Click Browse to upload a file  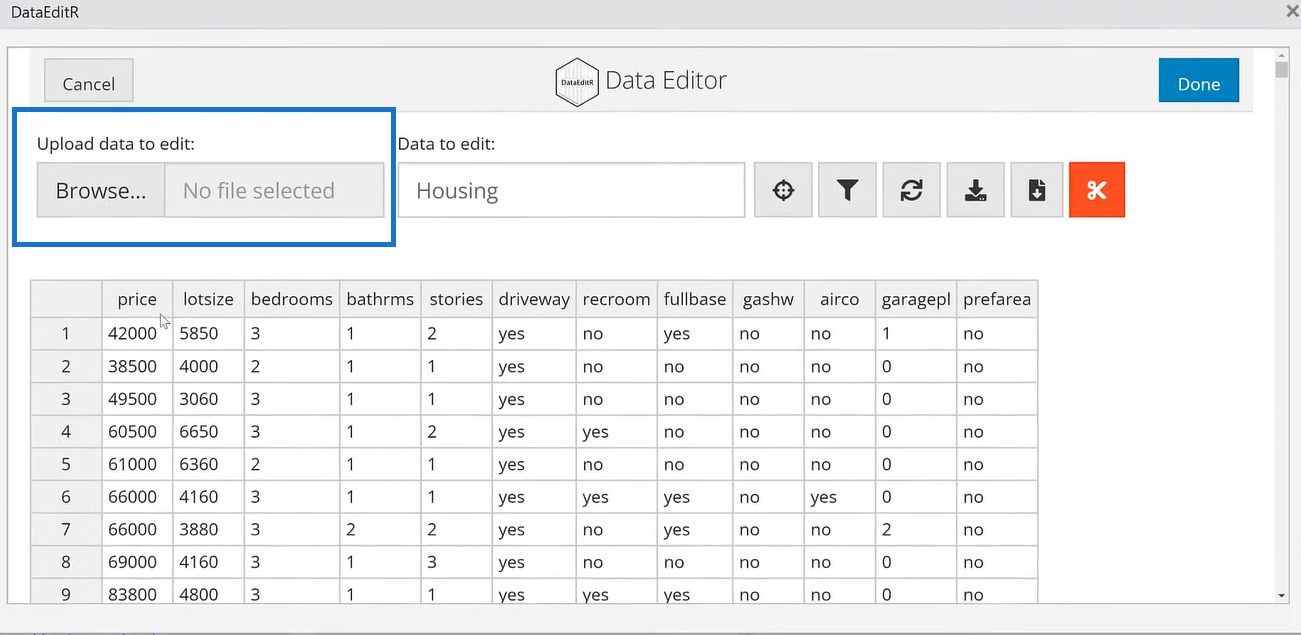(x=101, y=190)
